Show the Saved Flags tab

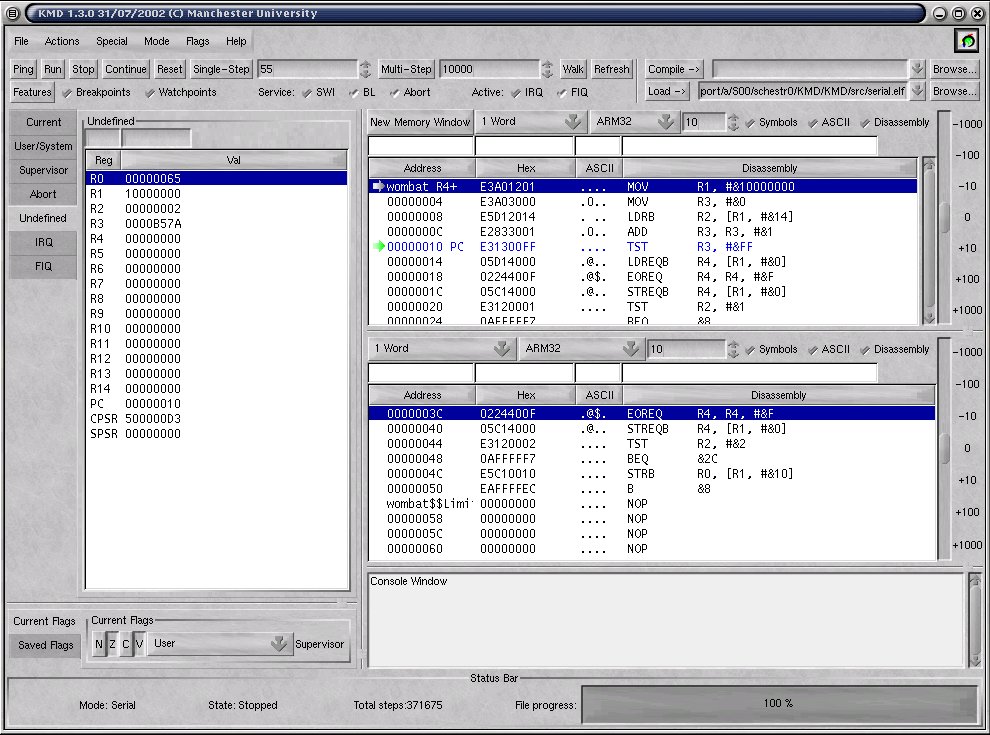point(45,645)
